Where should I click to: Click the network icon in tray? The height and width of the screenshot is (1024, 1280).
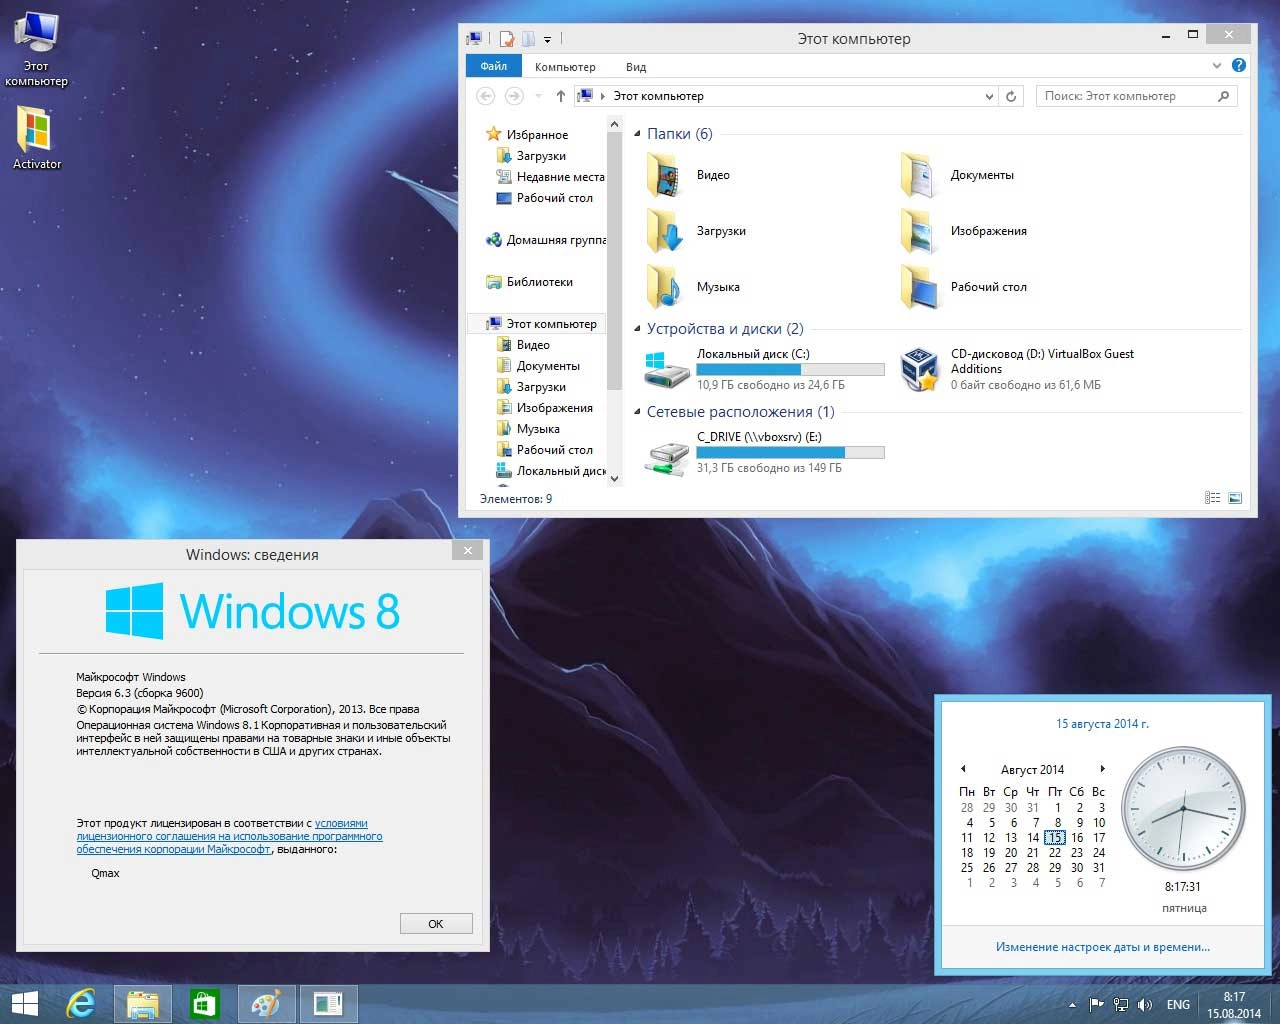tap(1121, 1004)
